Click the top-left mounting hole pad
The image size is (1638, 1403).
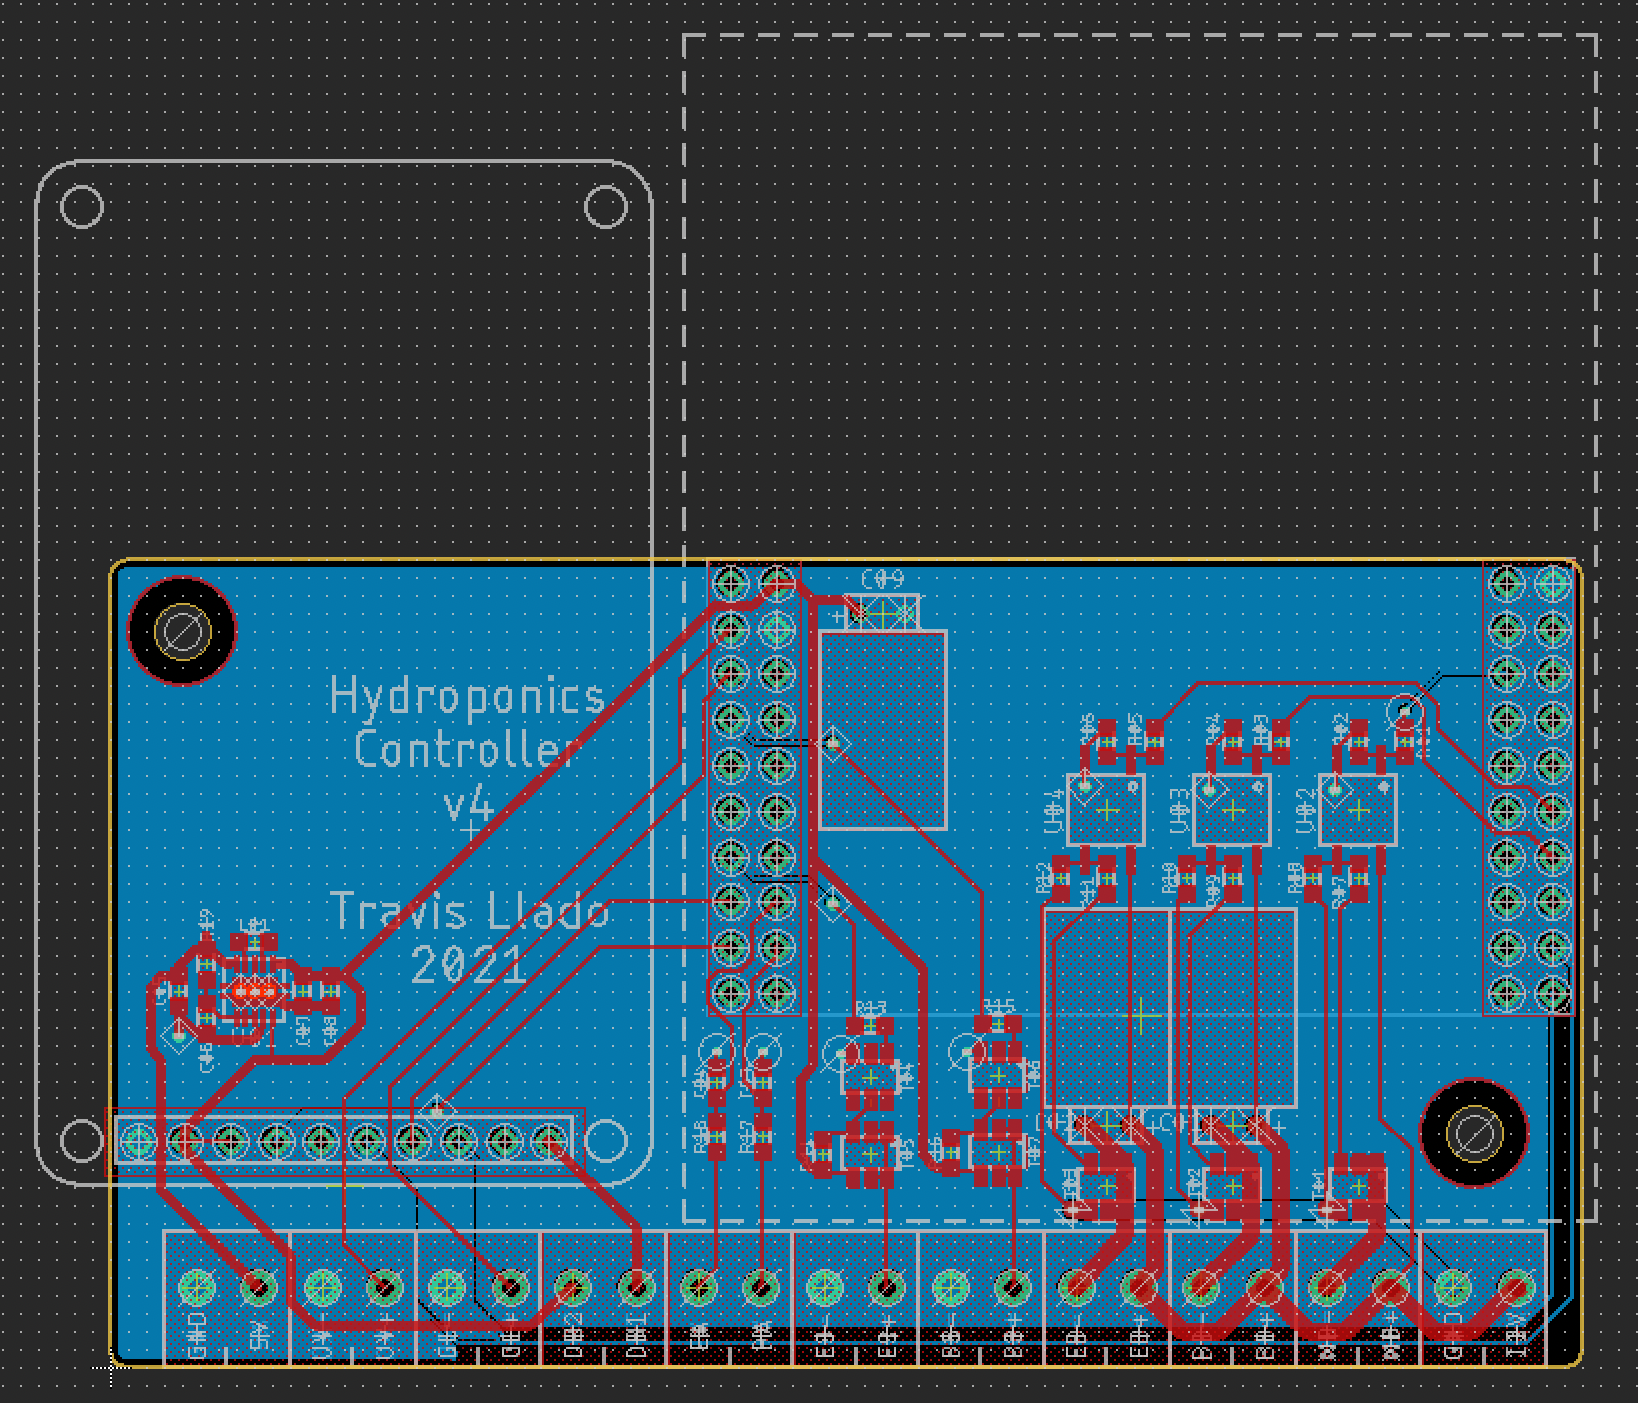pos(180,631)
